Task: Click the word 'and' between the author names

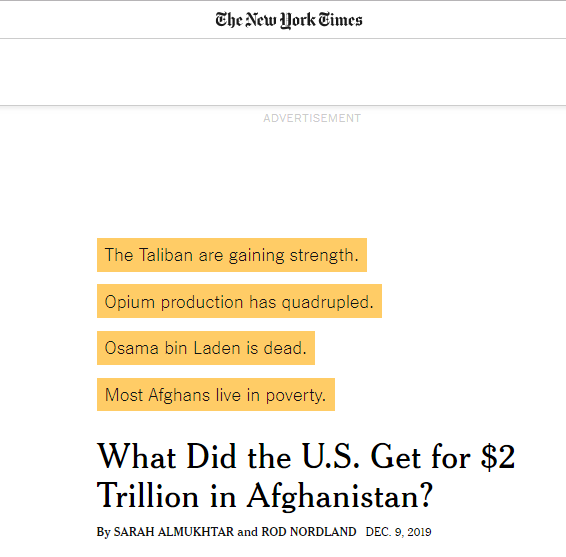Action: click(x=248, y=532)
